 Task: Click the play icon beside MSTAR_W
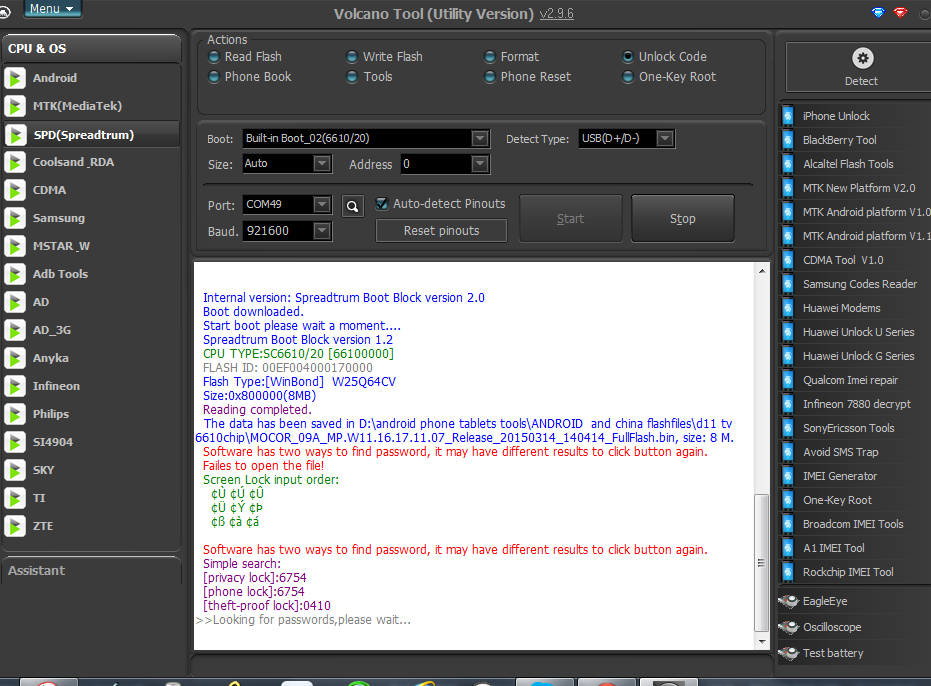pyautogui.click(x=15, y=246)
